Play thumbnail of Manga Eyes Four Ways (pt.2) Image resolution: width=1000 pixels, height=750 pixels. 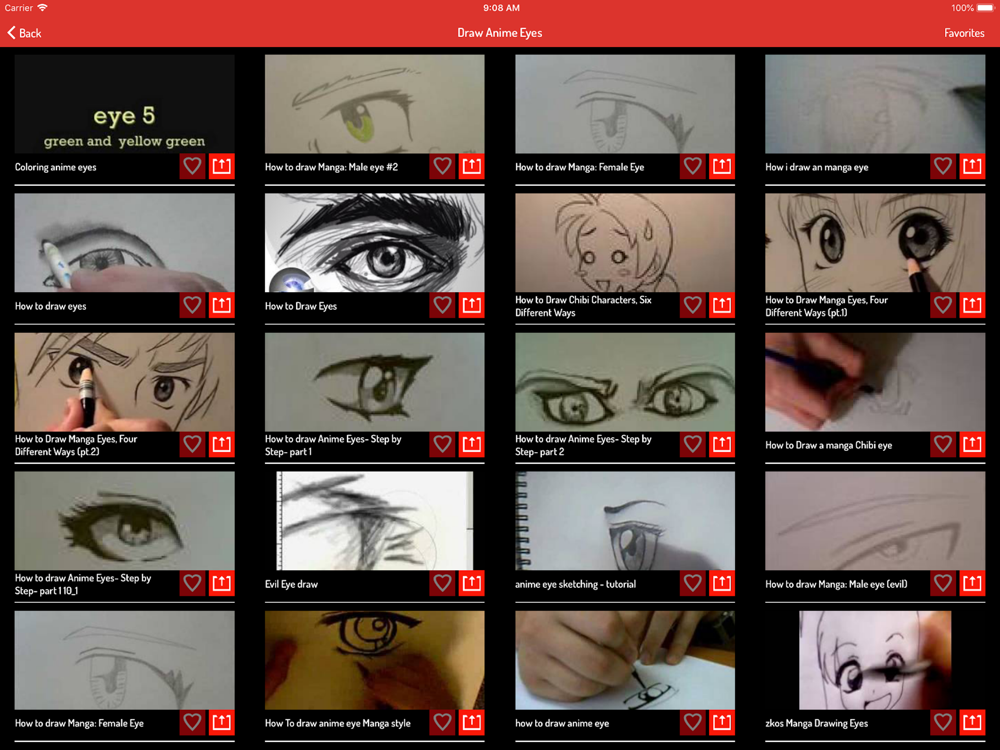pos(124,381)
